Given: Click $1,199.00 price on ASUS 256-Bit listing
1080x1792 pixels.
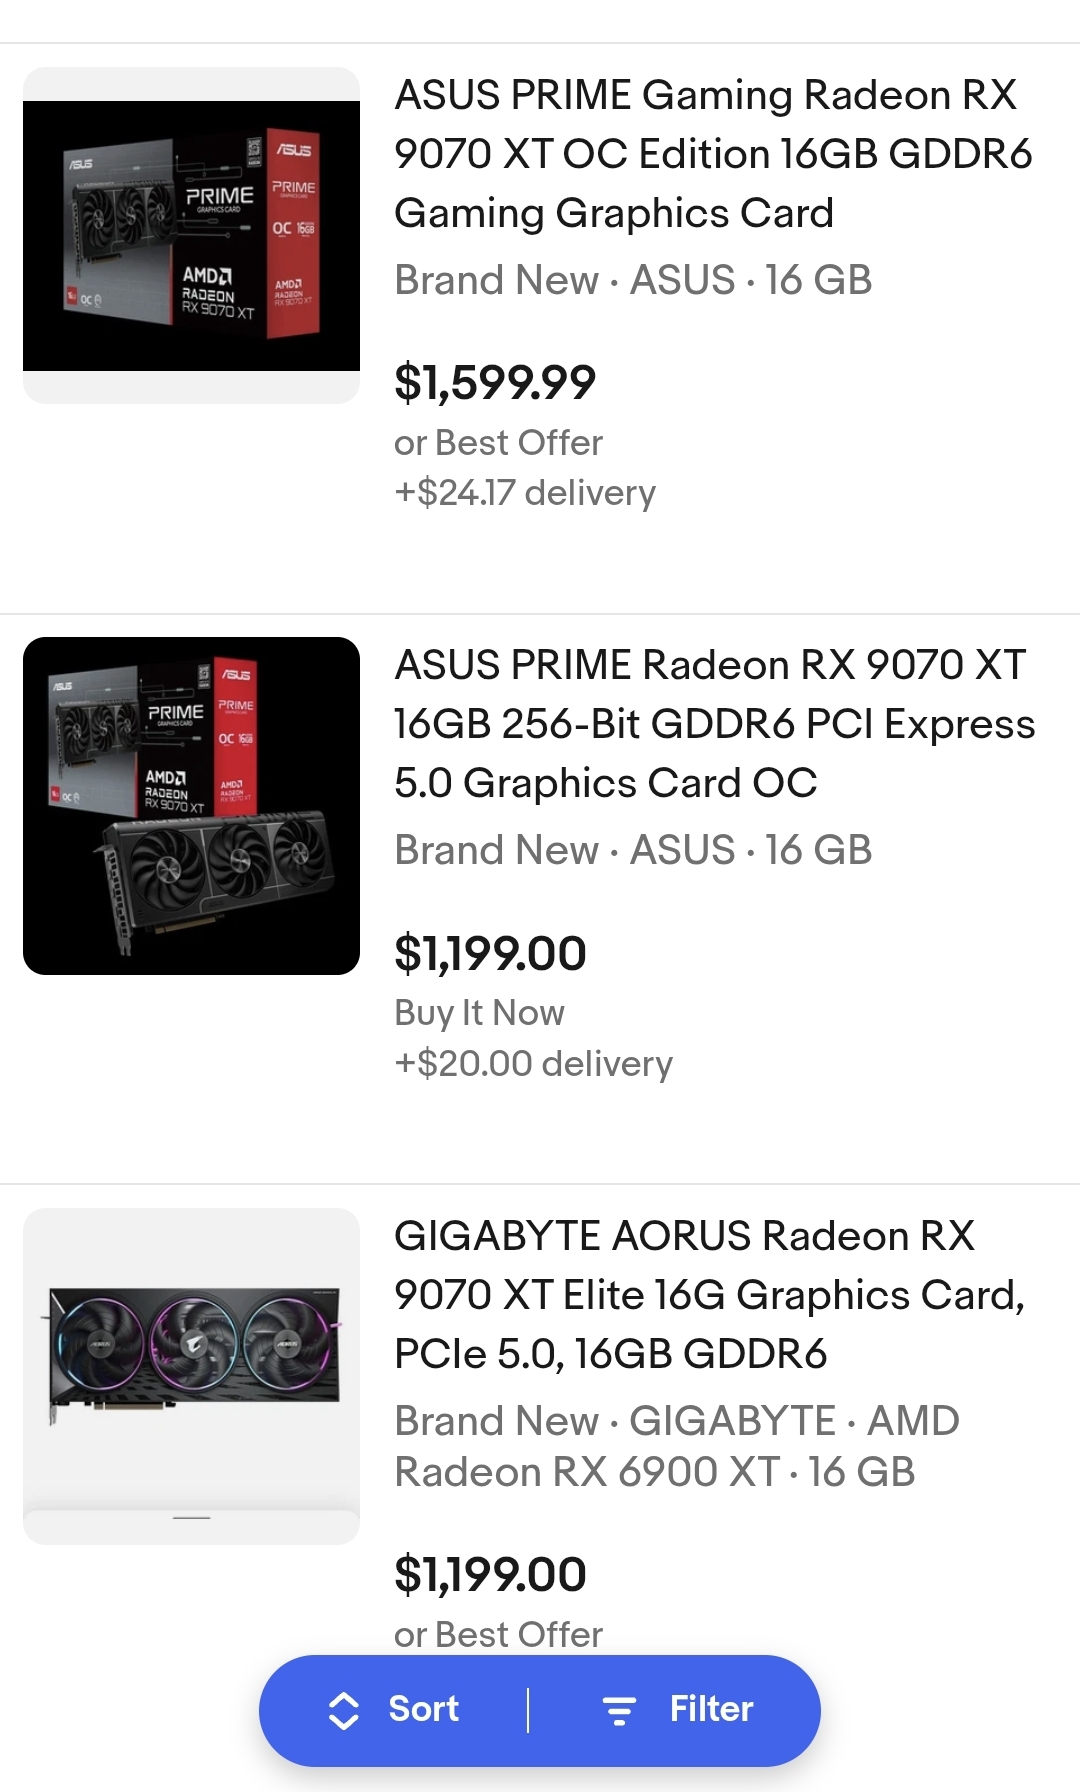Looking at the screenshot, I should [x=490, y=954].
